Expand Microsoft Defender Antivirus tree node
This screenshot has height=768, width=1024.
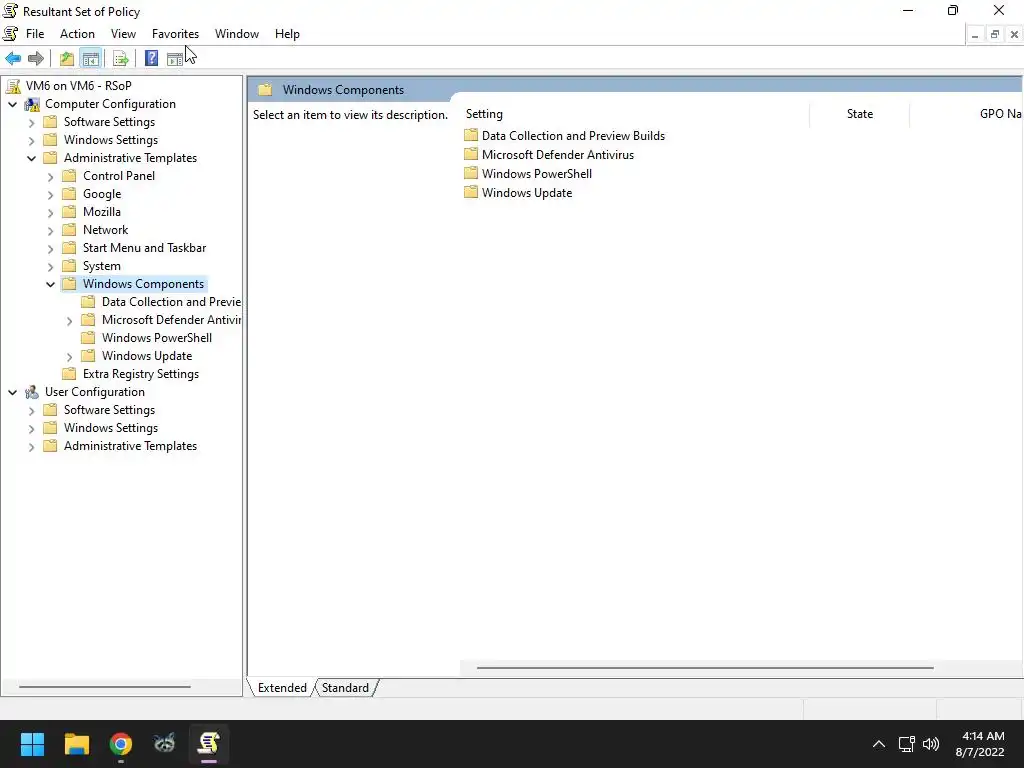[69, 321]
